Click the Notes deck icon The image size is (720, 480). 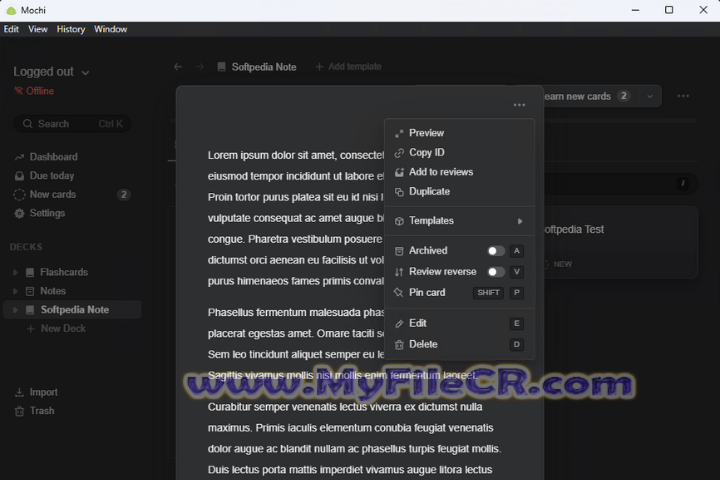point(30,291)
